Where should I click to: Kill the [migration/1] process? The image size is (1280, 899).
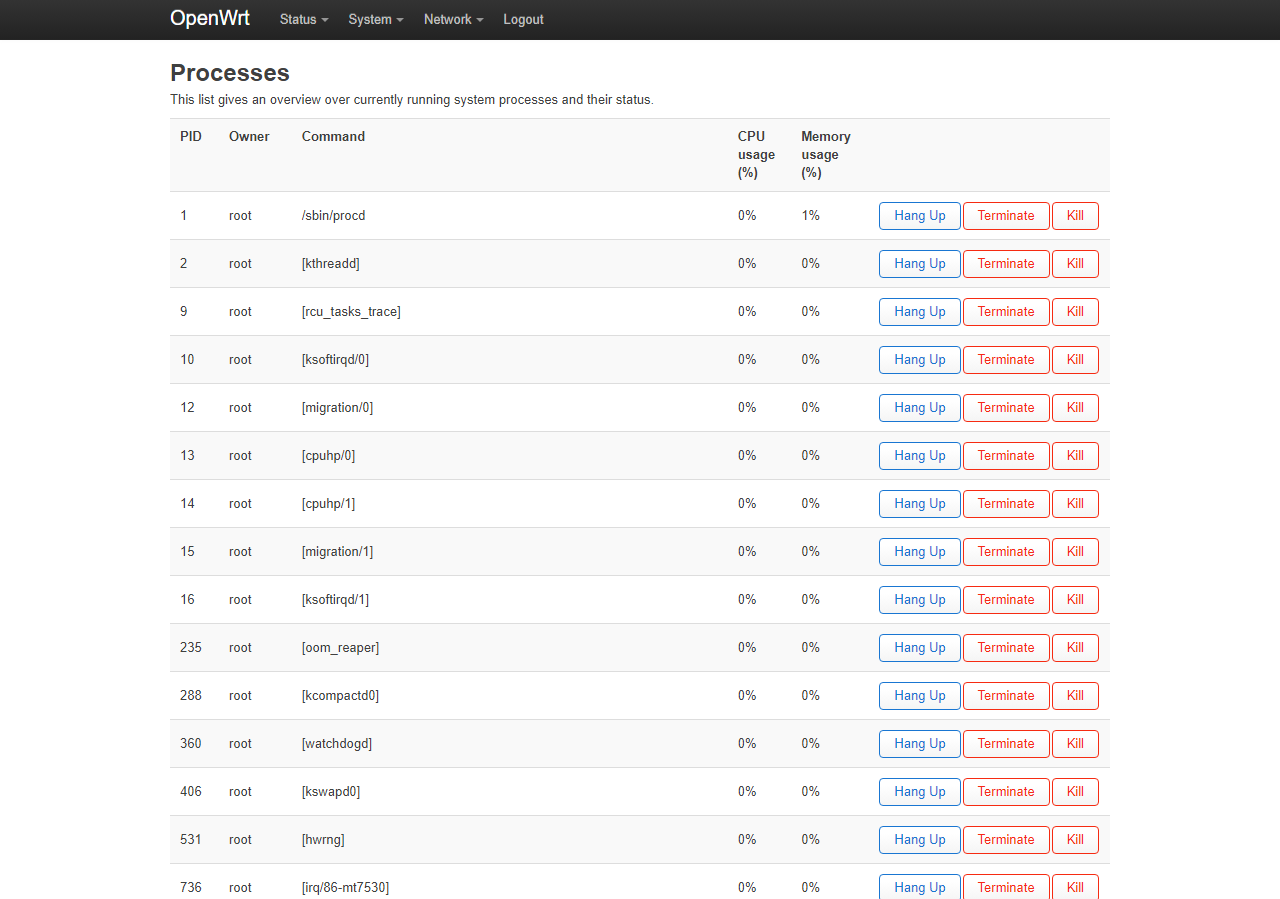pyautogui.click(x=1075, y=552)
